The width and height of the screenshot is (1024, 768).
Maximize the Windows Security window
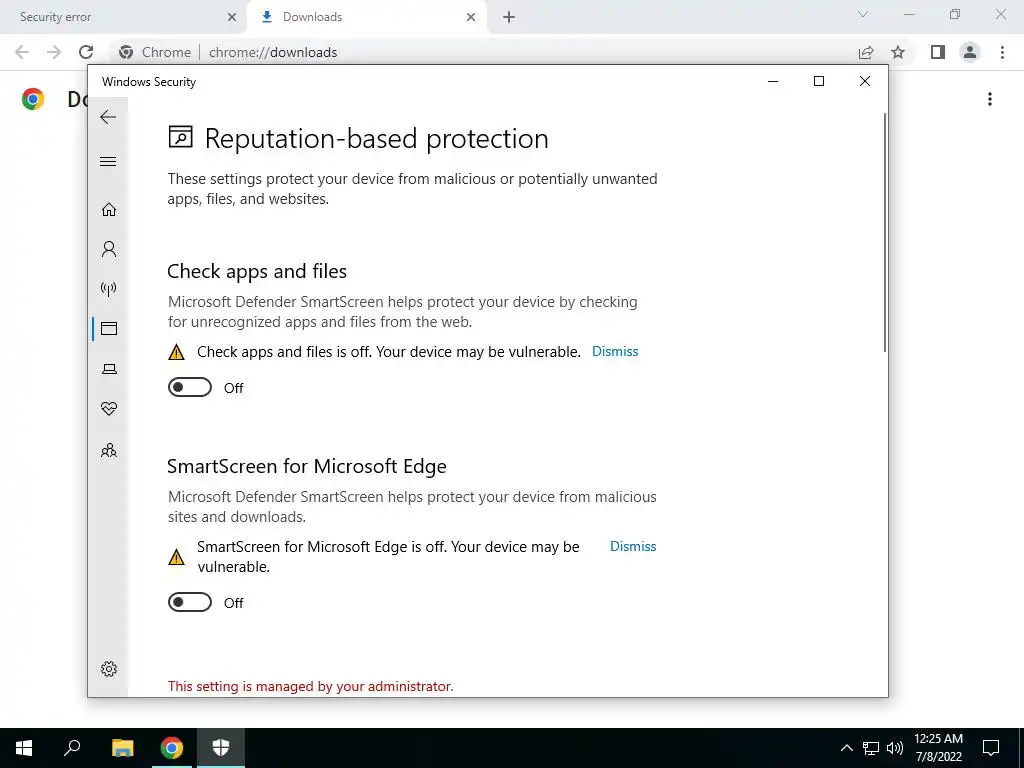click(819, 81)
